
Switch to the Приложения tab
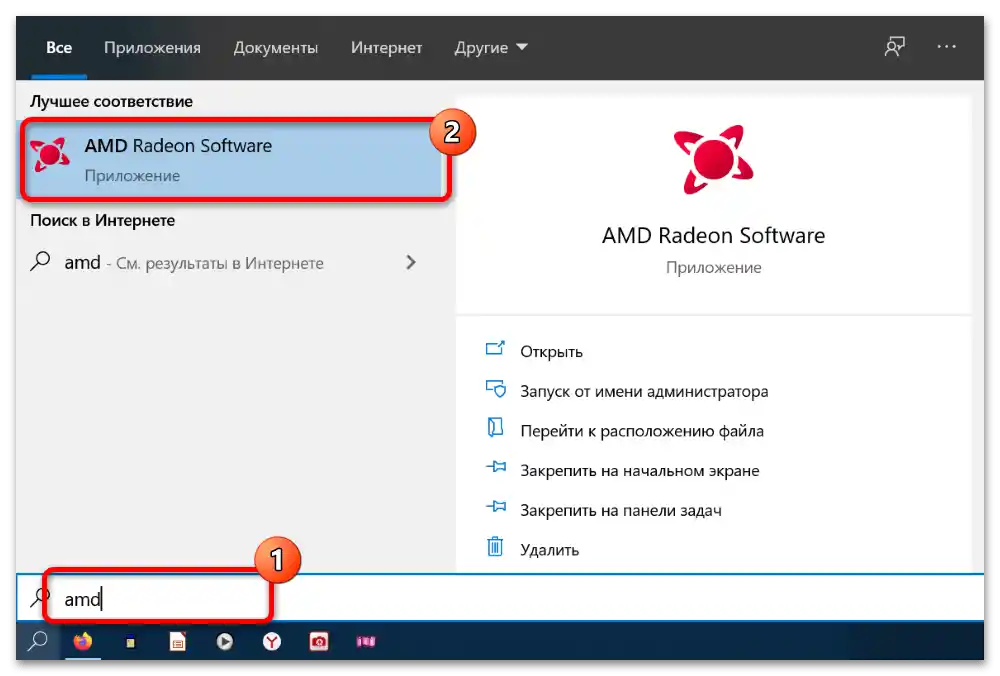[x=152, y=48]
